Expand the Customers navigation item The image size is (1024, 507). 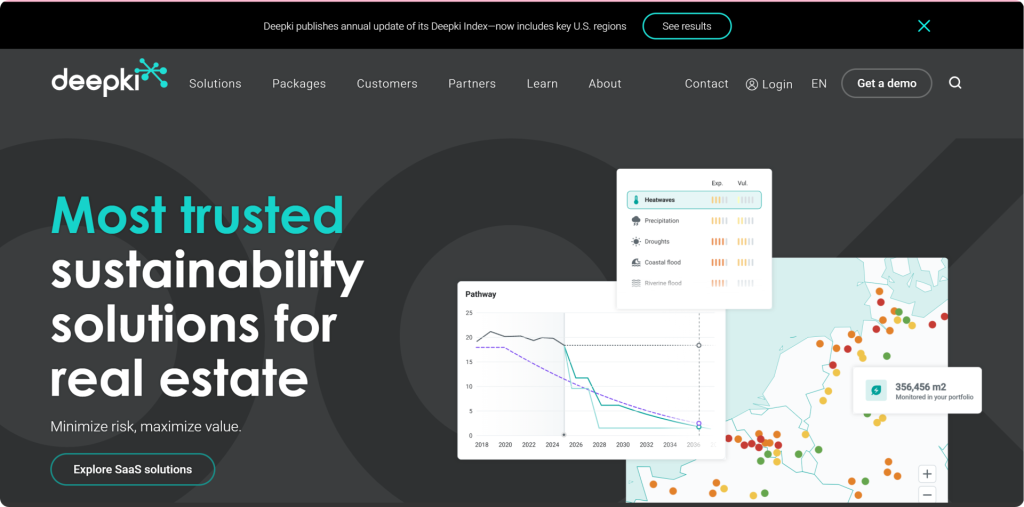click(x=387, y=84)
